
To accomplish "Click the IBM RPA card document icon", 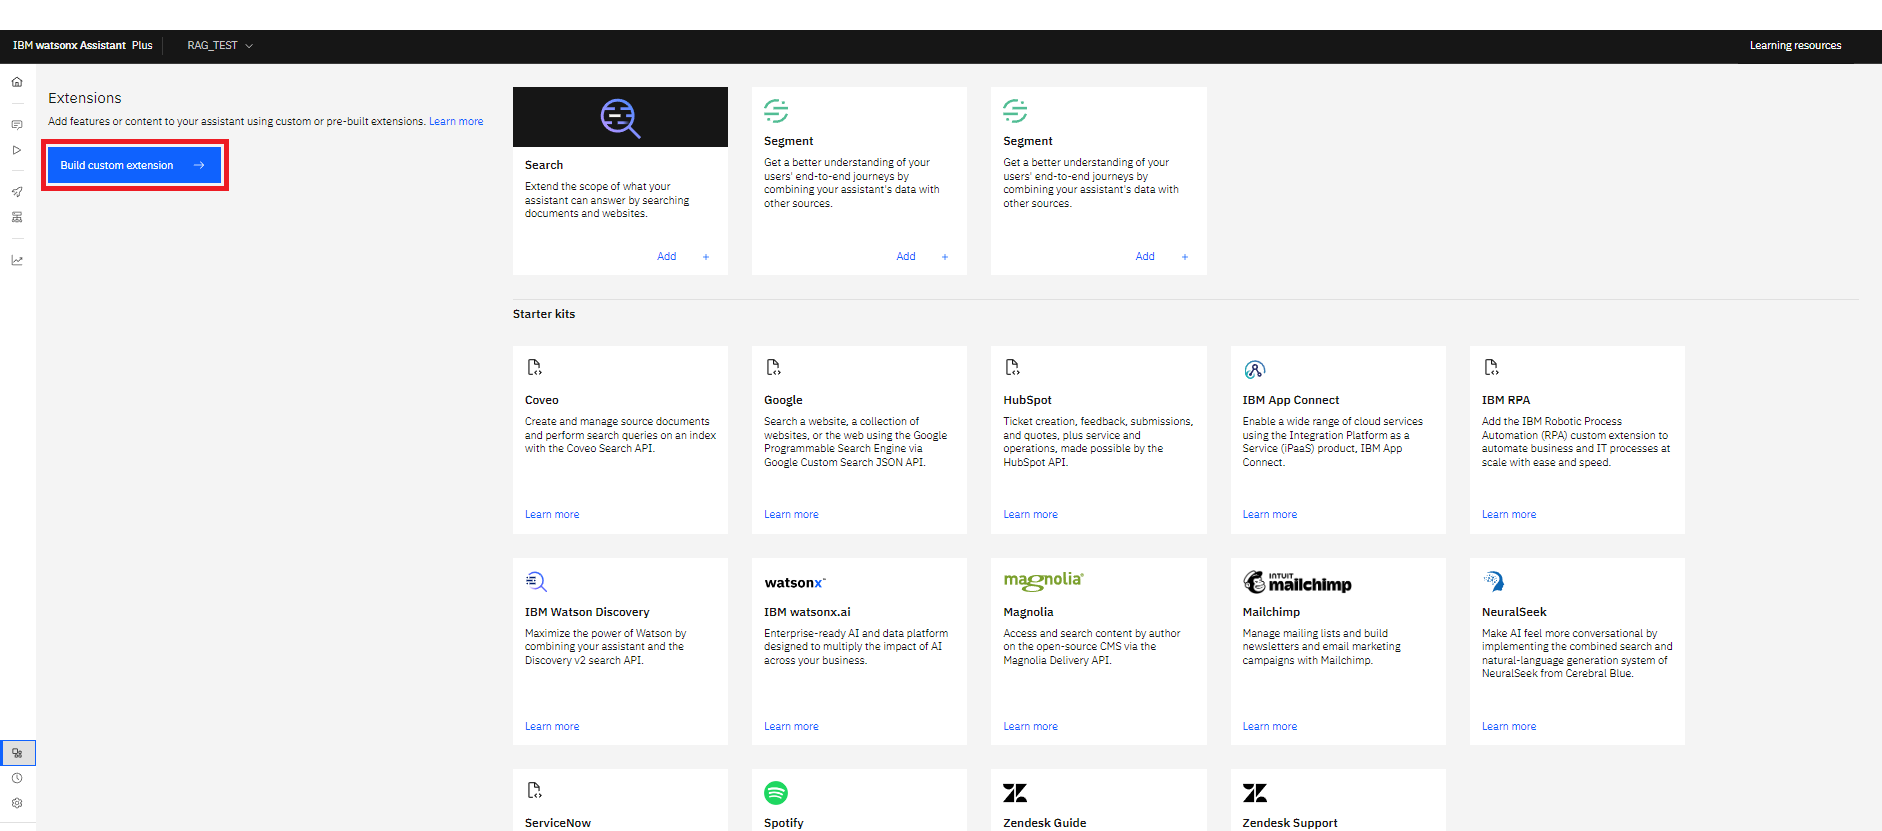I will pos(1491,367).
